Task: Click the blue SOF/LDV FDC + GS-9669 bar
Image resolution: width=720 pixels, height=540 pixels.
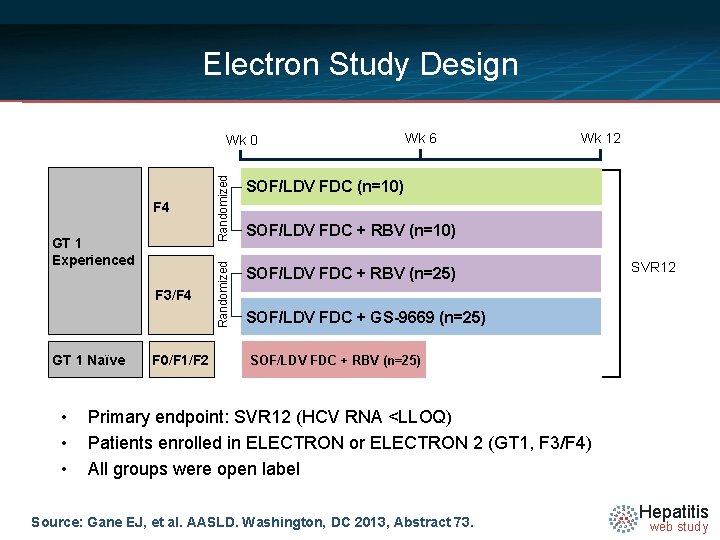Action: click(x=421, y=317)
